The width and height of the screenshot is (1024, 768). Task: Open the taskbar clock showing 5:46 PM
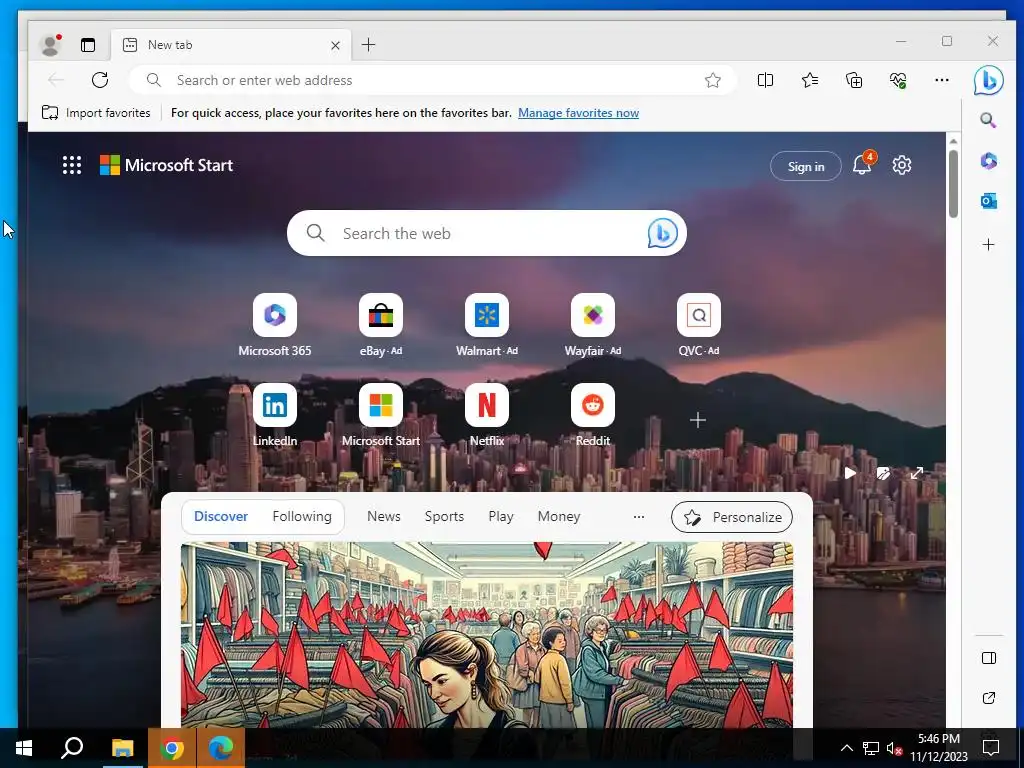click(938, 748)
